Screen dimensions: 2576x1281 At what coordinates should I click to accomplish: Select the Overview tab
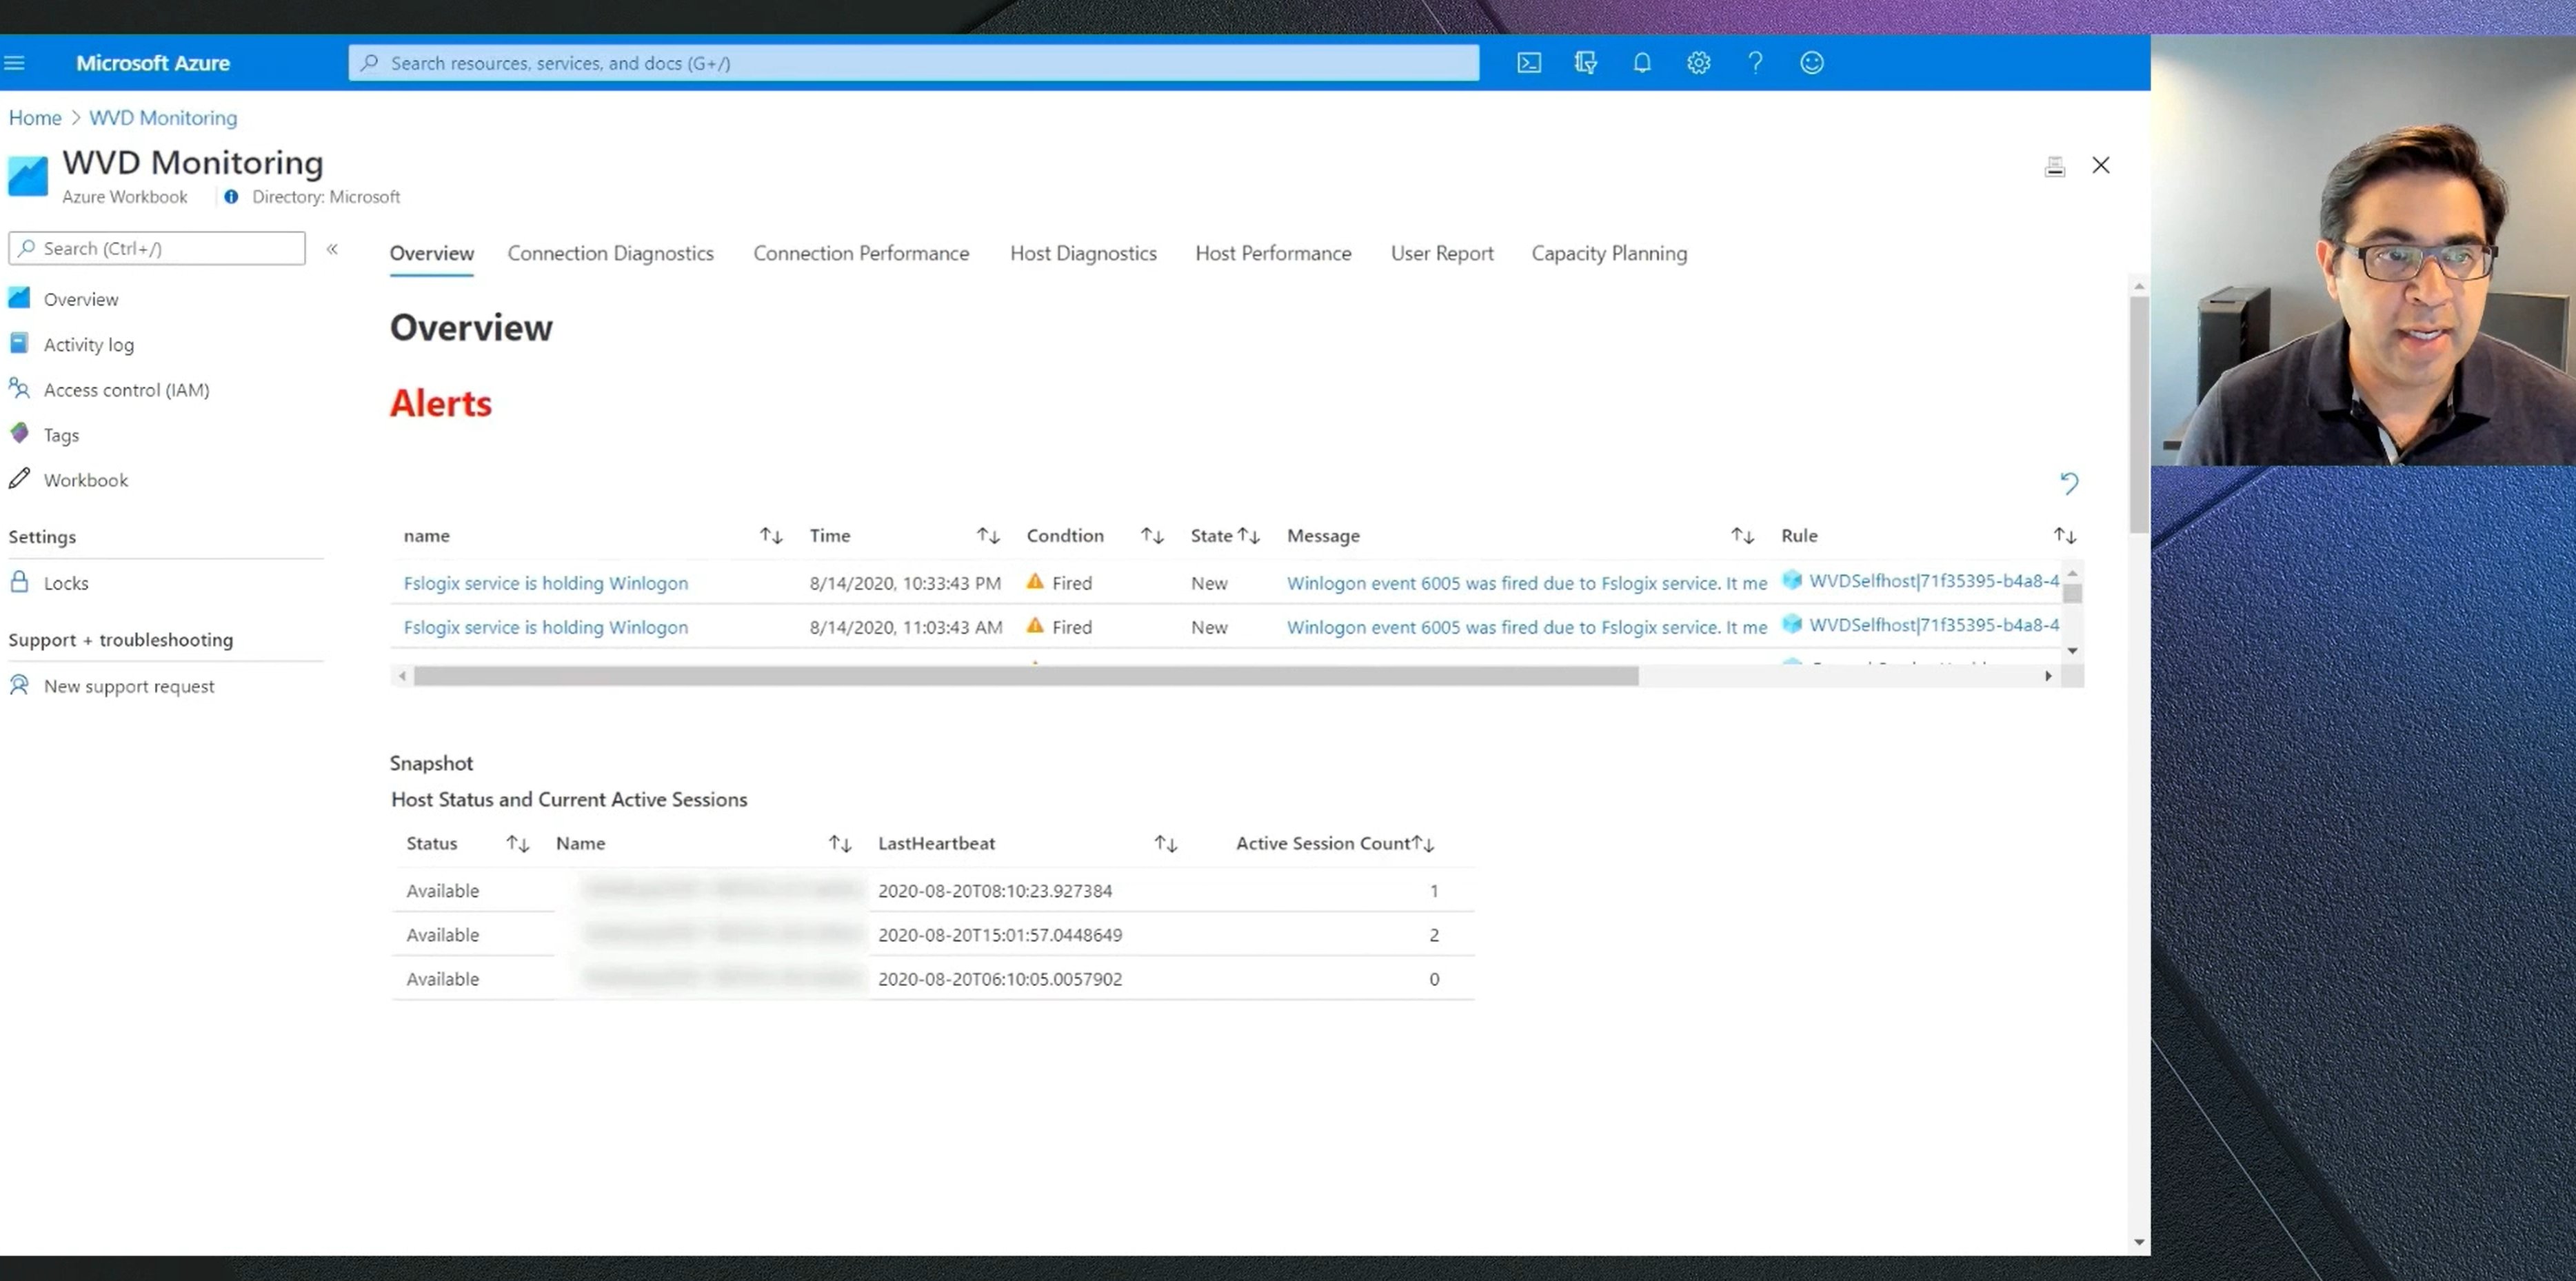(x=432, y=253)
